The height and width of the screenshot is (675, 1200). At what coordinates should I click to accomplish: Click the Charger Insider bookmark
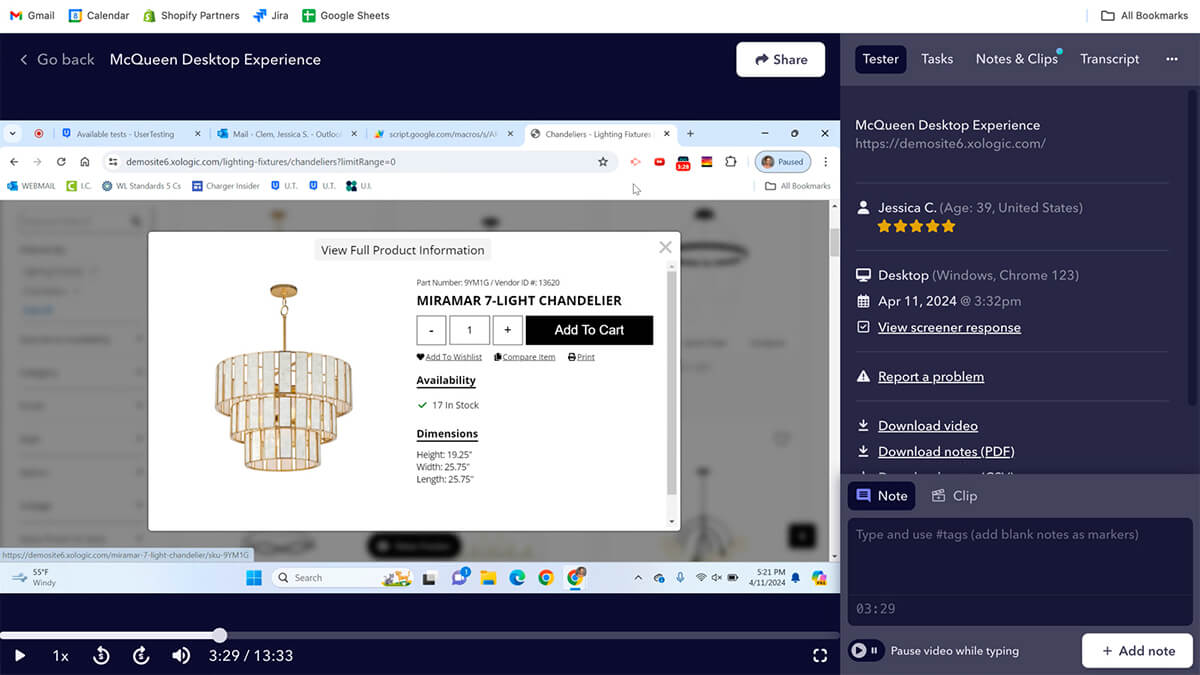[x=226, y=186]
